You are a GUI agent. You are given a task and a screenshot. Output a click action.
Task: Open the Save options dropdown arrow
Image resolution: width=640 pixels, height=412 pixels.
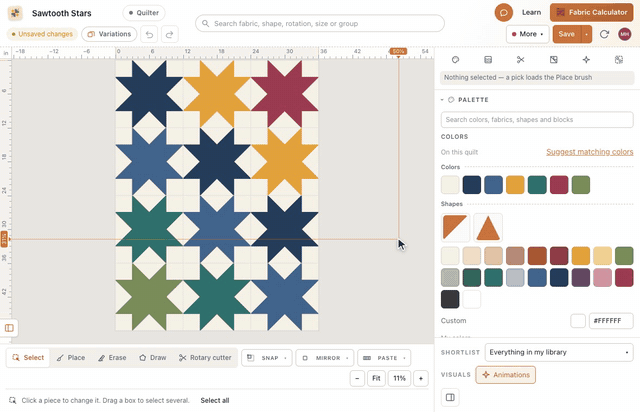coord(587,34)
